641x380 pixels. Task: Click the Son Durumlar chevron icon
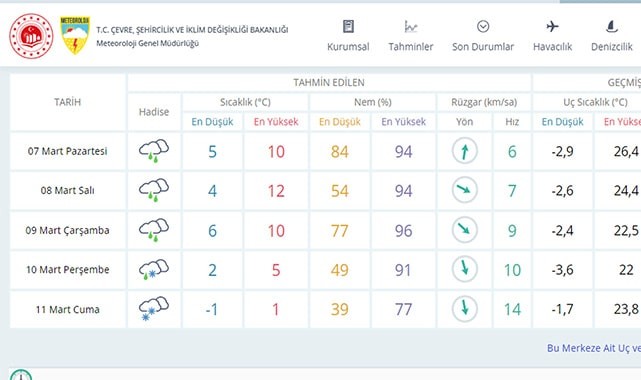[x=483, y=27]
